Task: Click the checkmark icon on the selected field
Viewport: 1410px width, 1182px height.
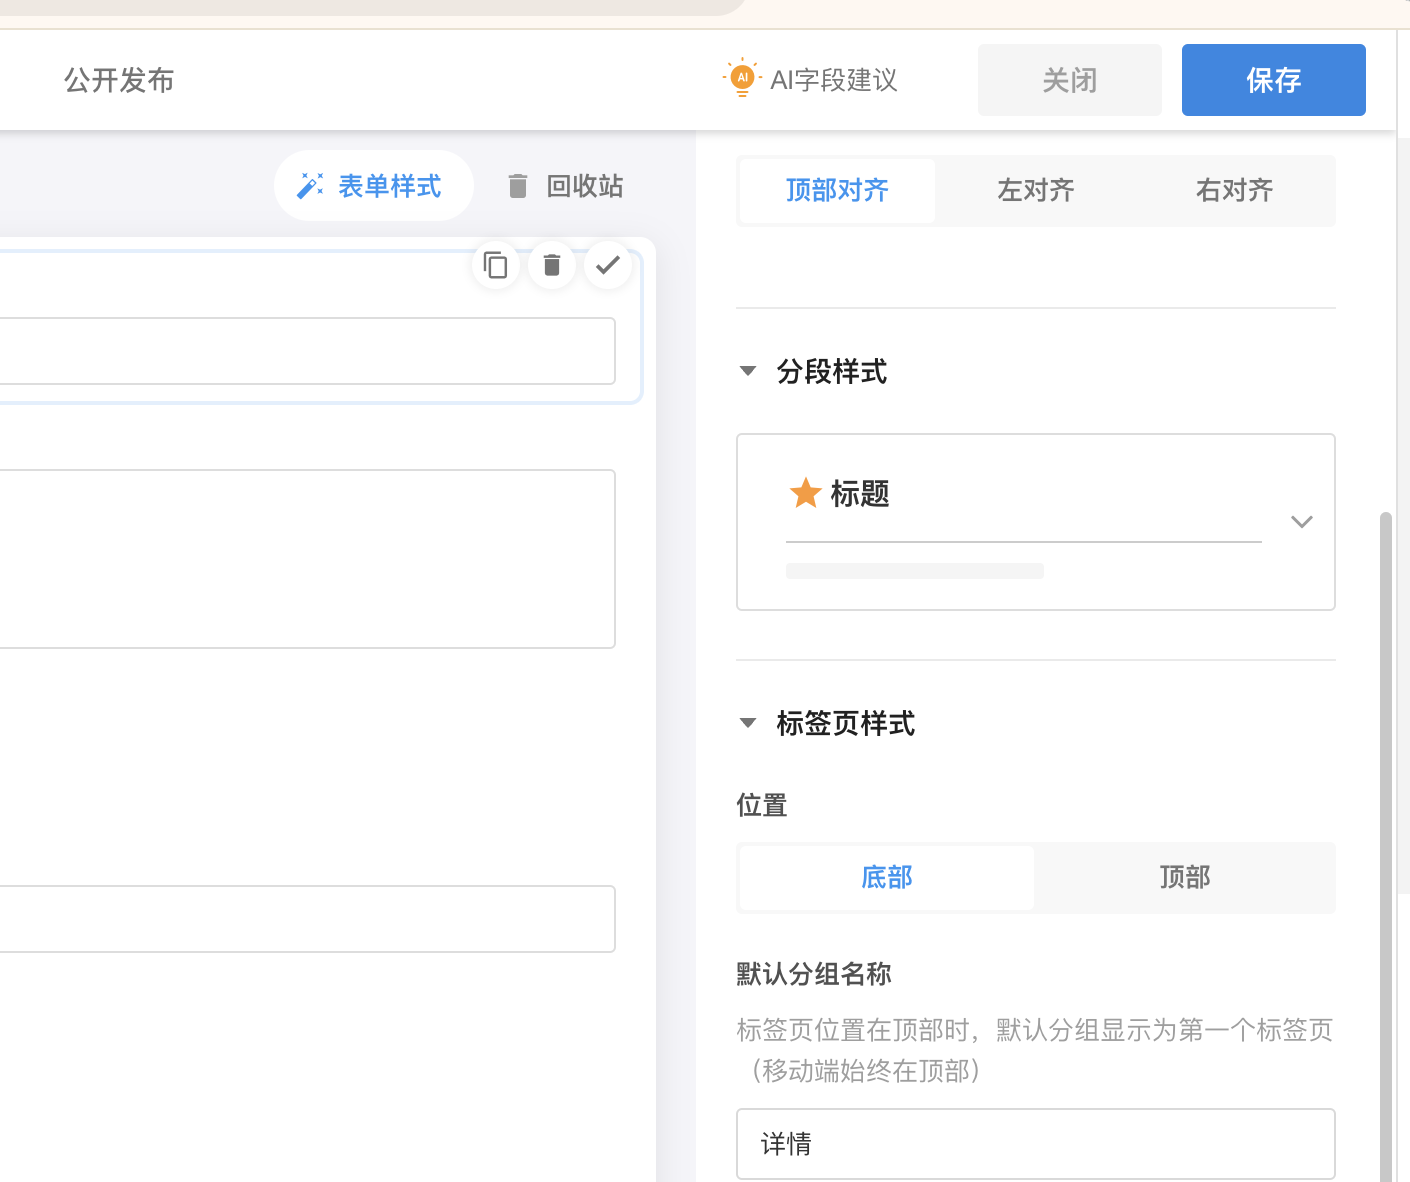Action: pos(608,265)
